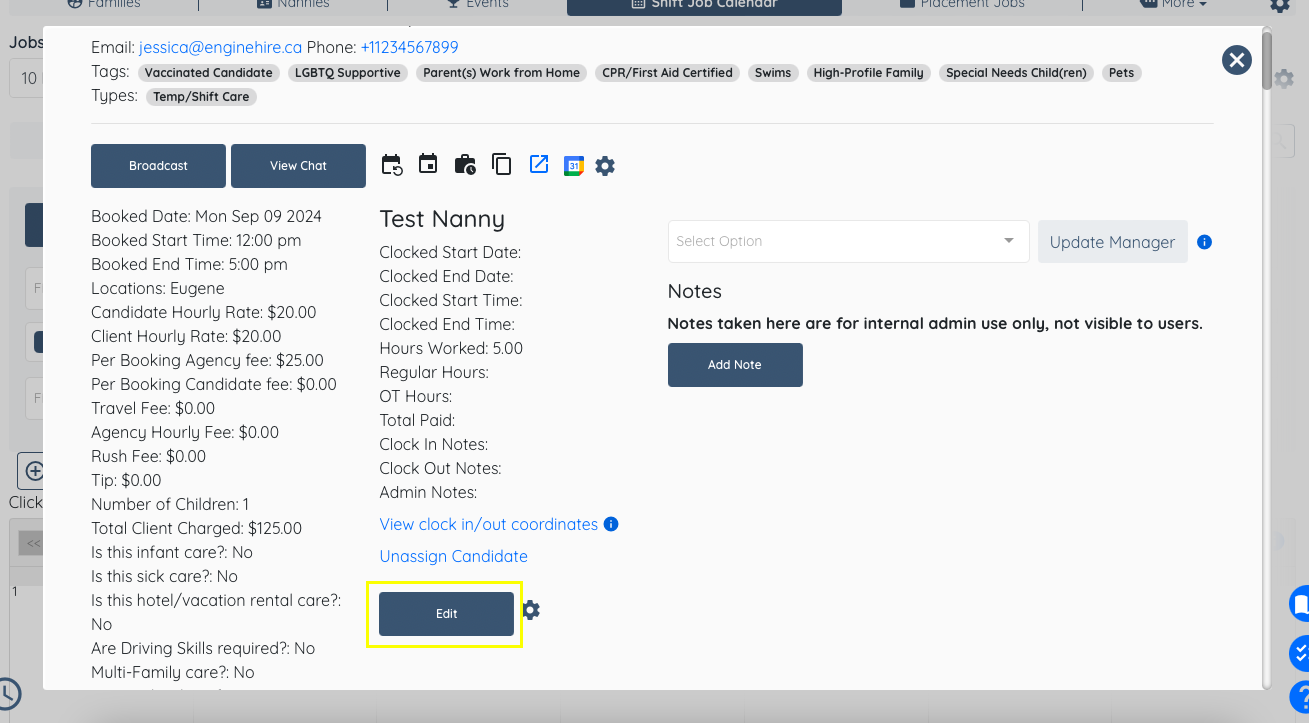
Task: Click the Edit button
Action: 446,614
